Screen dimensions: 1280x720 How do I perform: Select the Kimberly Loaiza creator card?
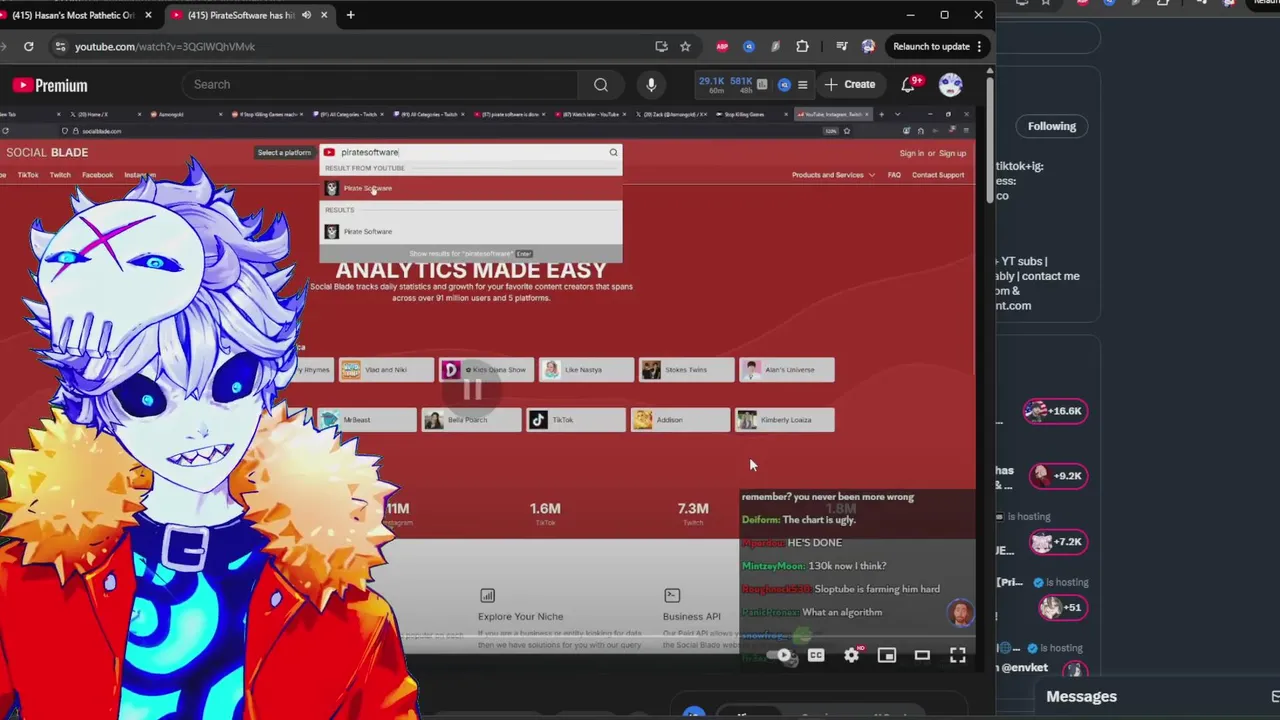point(784,420)
